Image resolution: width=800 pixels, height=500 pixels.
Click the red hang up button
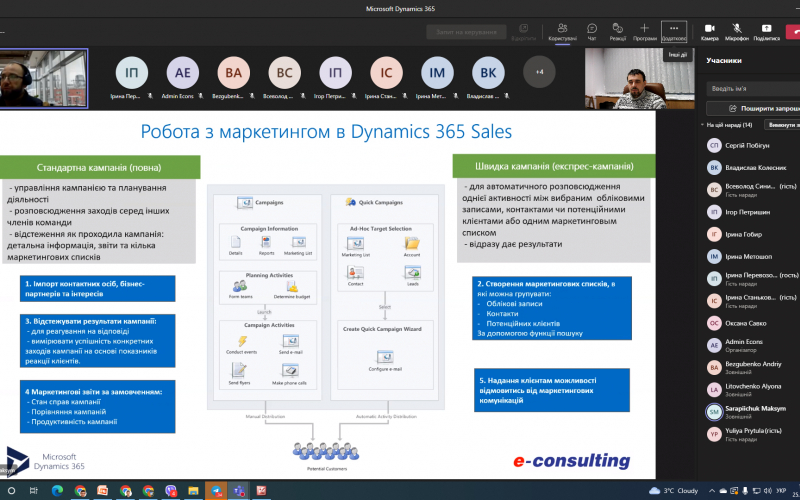click(x=793, y=31)
